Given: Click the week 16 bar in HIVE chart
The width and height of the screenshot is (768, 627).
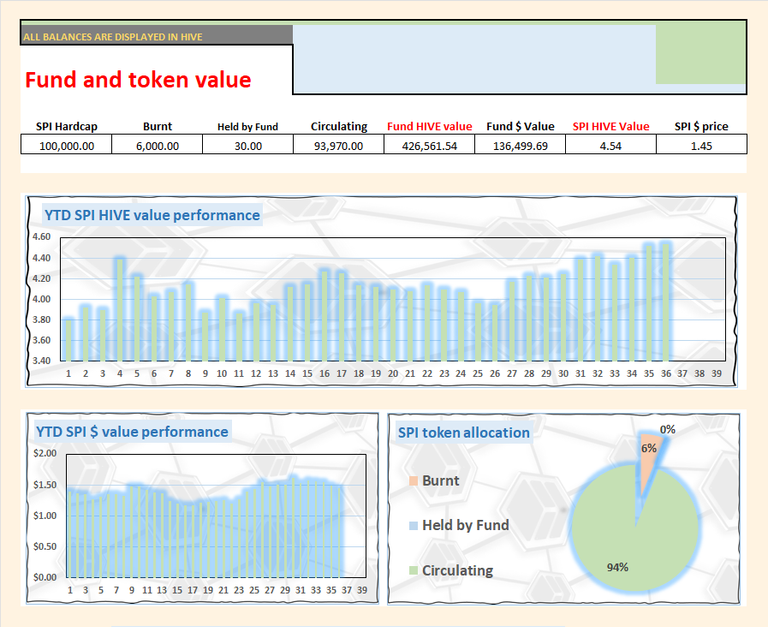Looking at the screenshot, I should click(x=324, y=315).
